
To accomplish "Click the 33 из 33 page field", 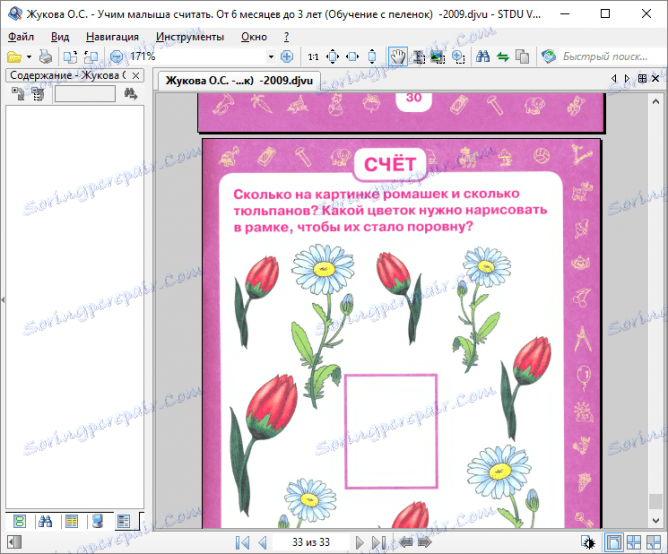I will [x=311, y=542].
